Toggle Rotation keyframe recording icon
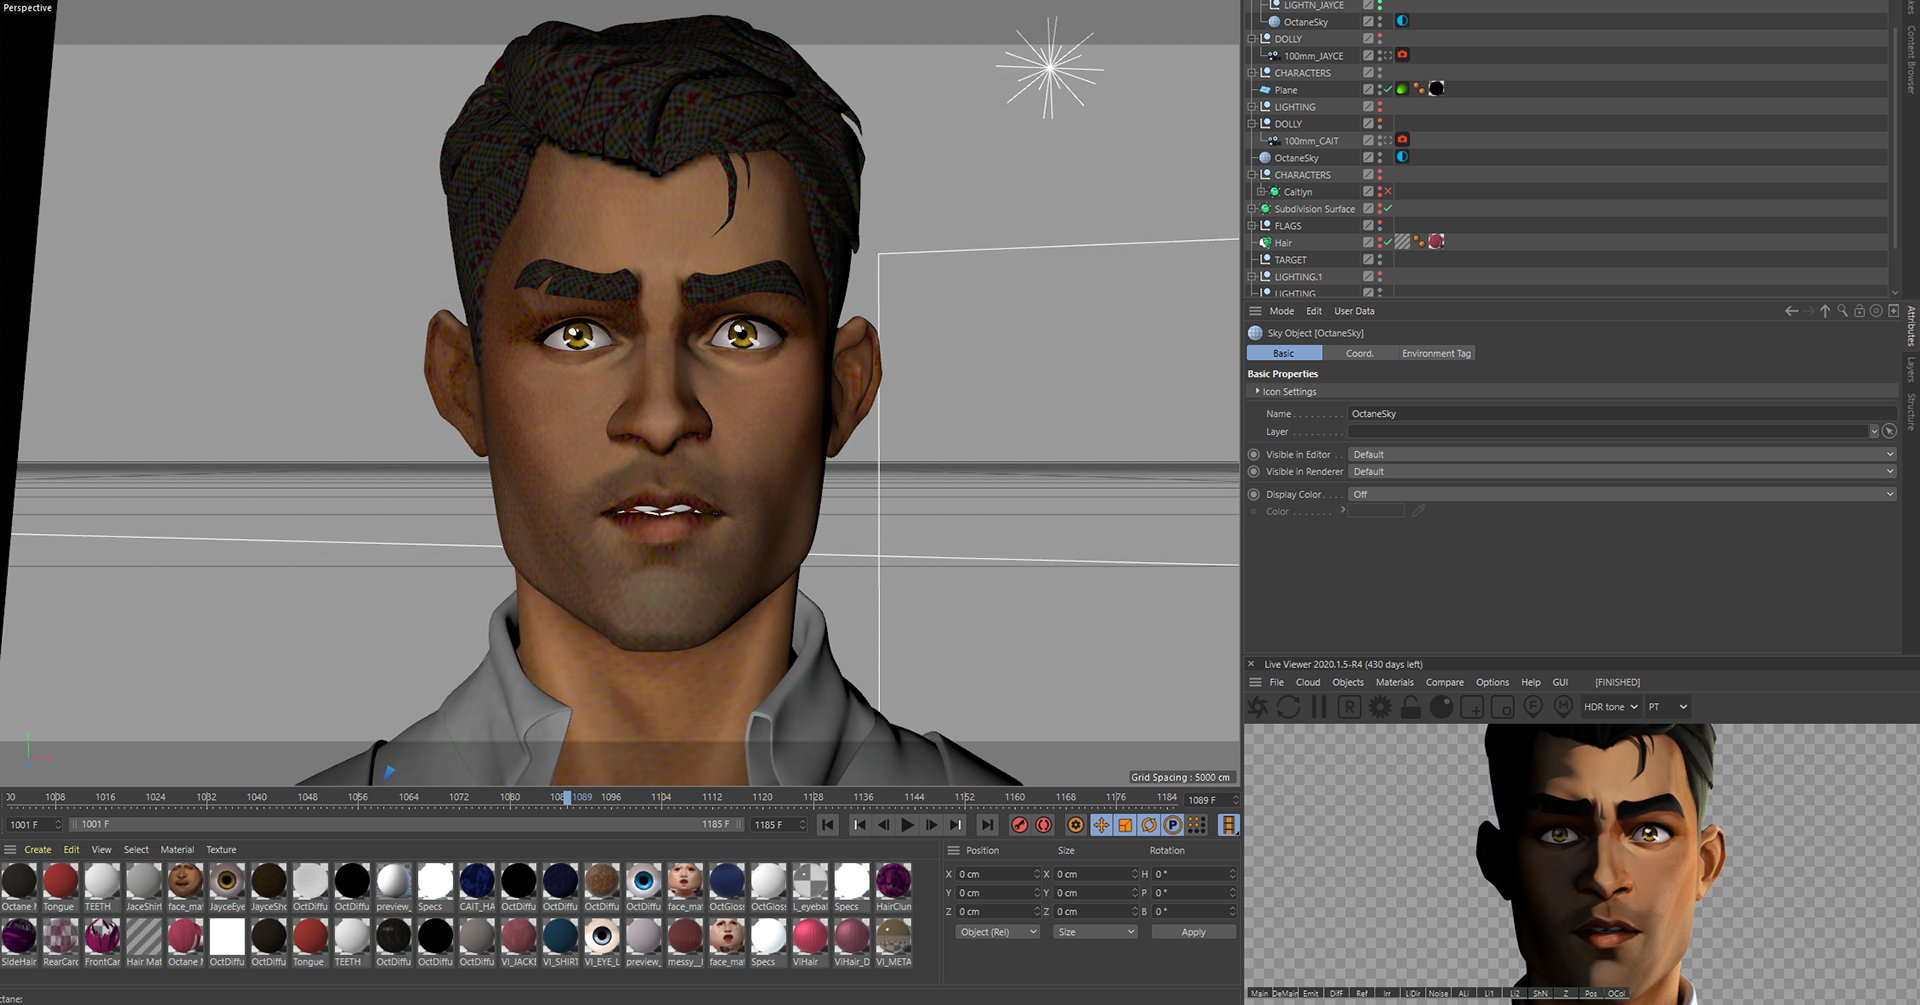 (1149, 825)
